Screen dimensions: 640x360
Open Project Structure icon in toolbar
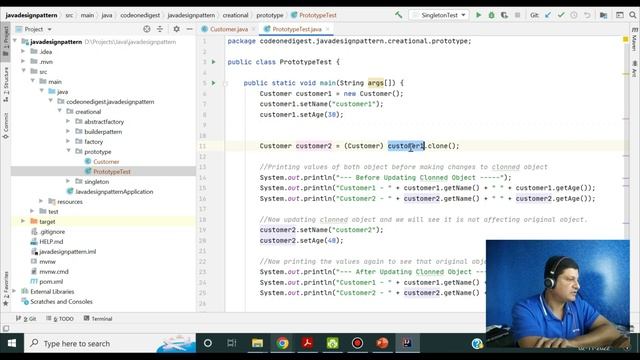(x=603, y=15)
